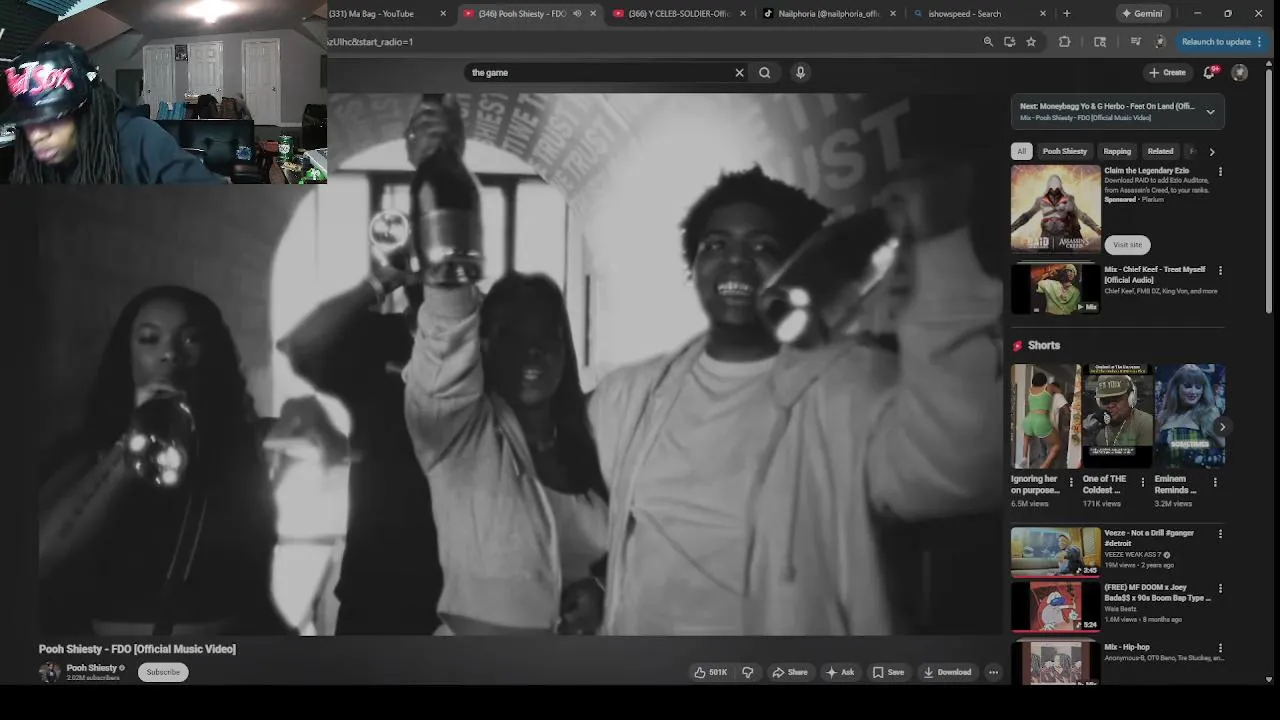The image size is (1280, 720).
Task: Show more Shorts with the next arrow
Action: pyautogui.click(x=1222, y=427)
